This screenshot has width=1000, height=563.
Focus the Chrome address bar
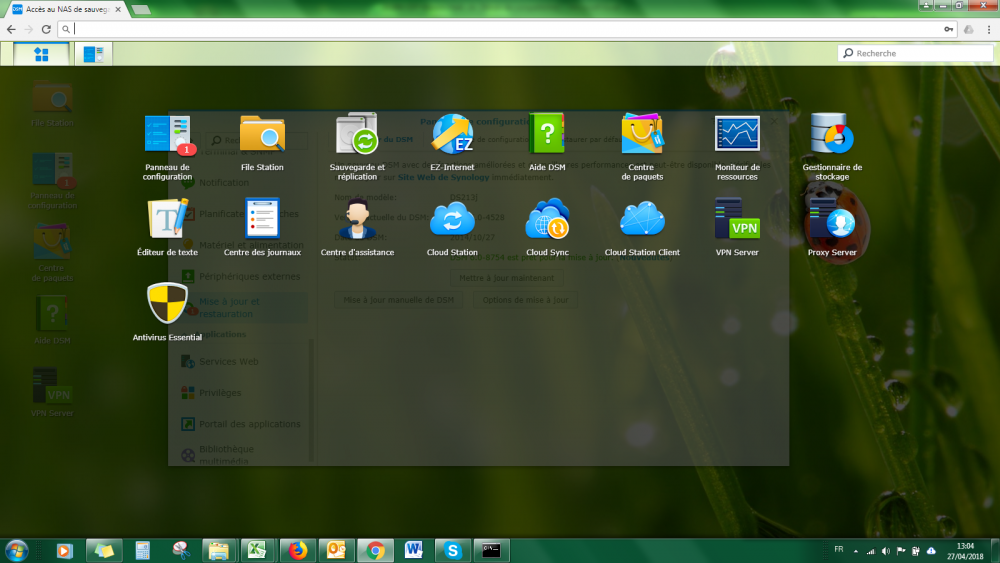pos(500,29)
